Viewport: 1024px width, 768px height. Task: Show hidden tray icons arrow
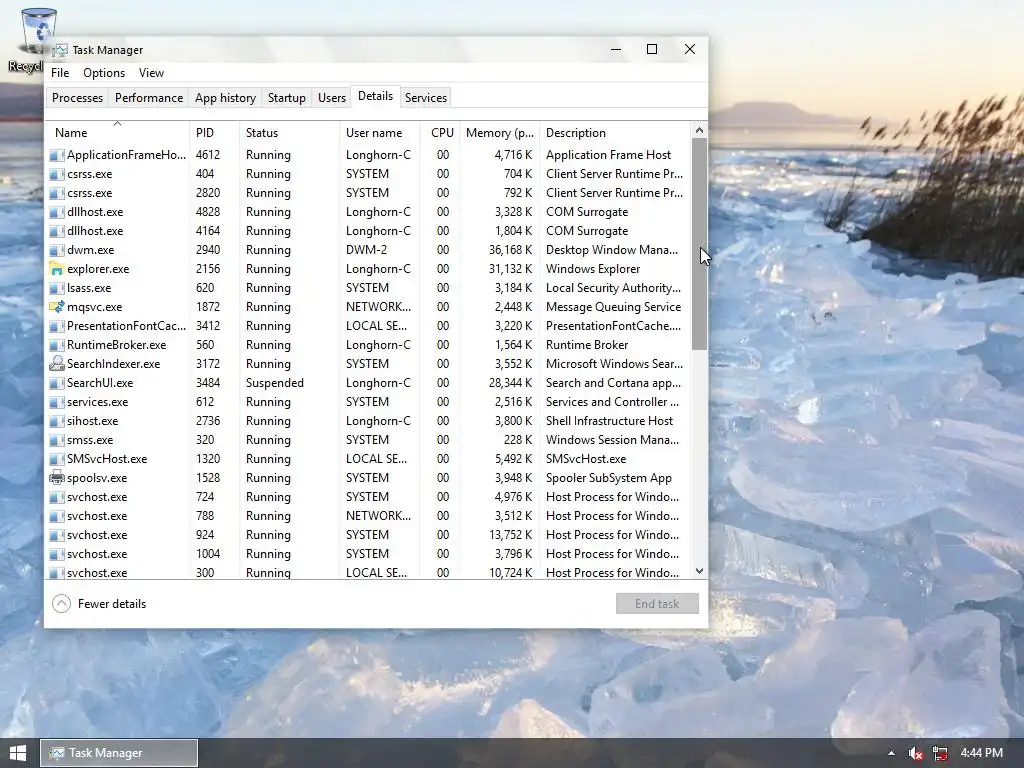891,753
